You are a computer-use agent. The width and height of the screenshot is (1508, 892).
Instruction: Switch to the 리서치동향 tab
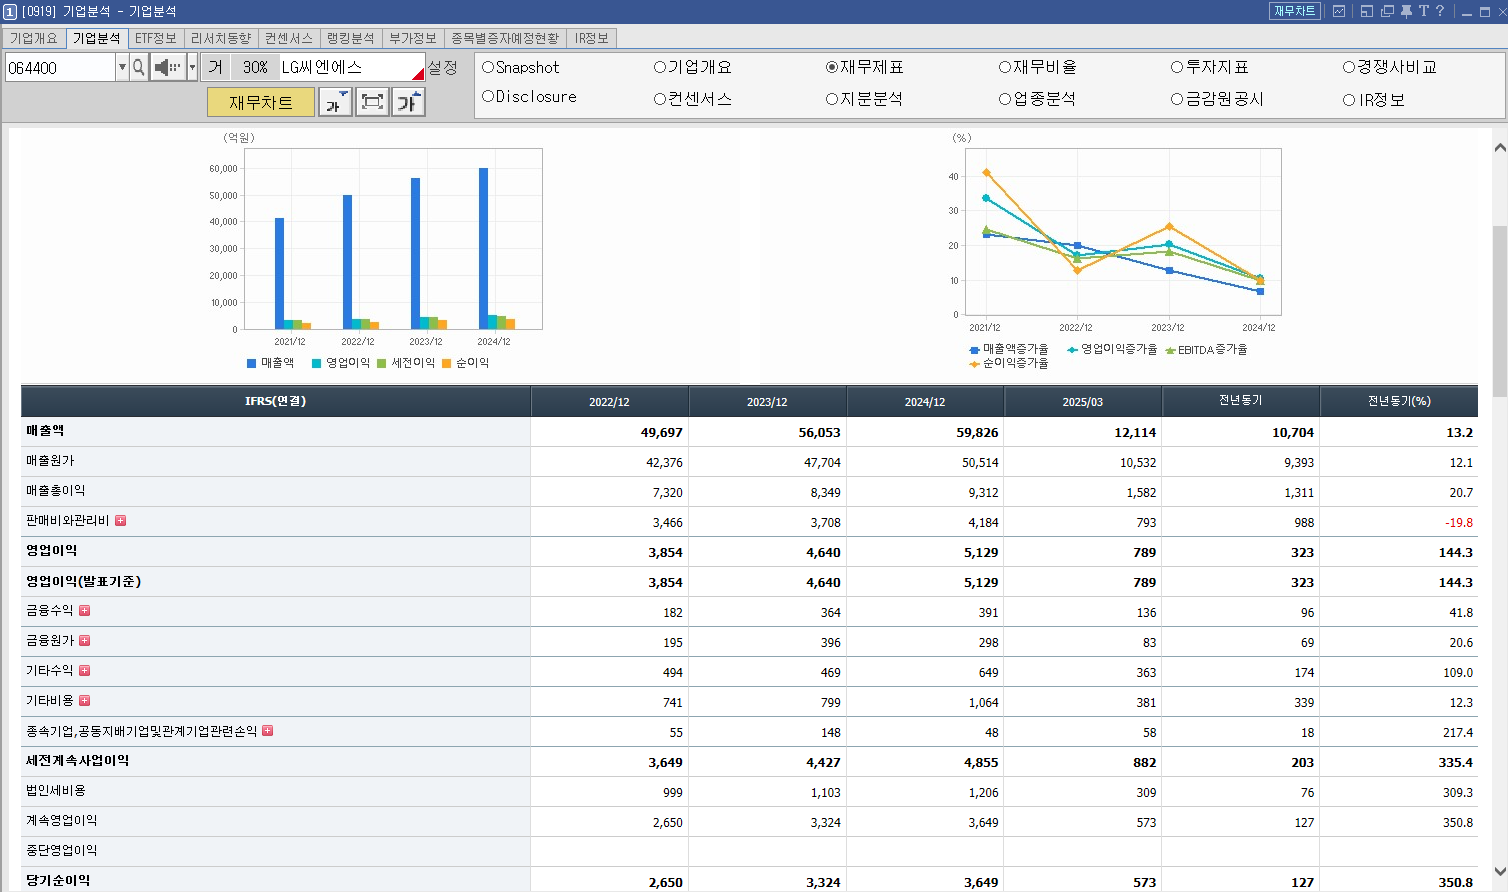(x=221, y=38)
